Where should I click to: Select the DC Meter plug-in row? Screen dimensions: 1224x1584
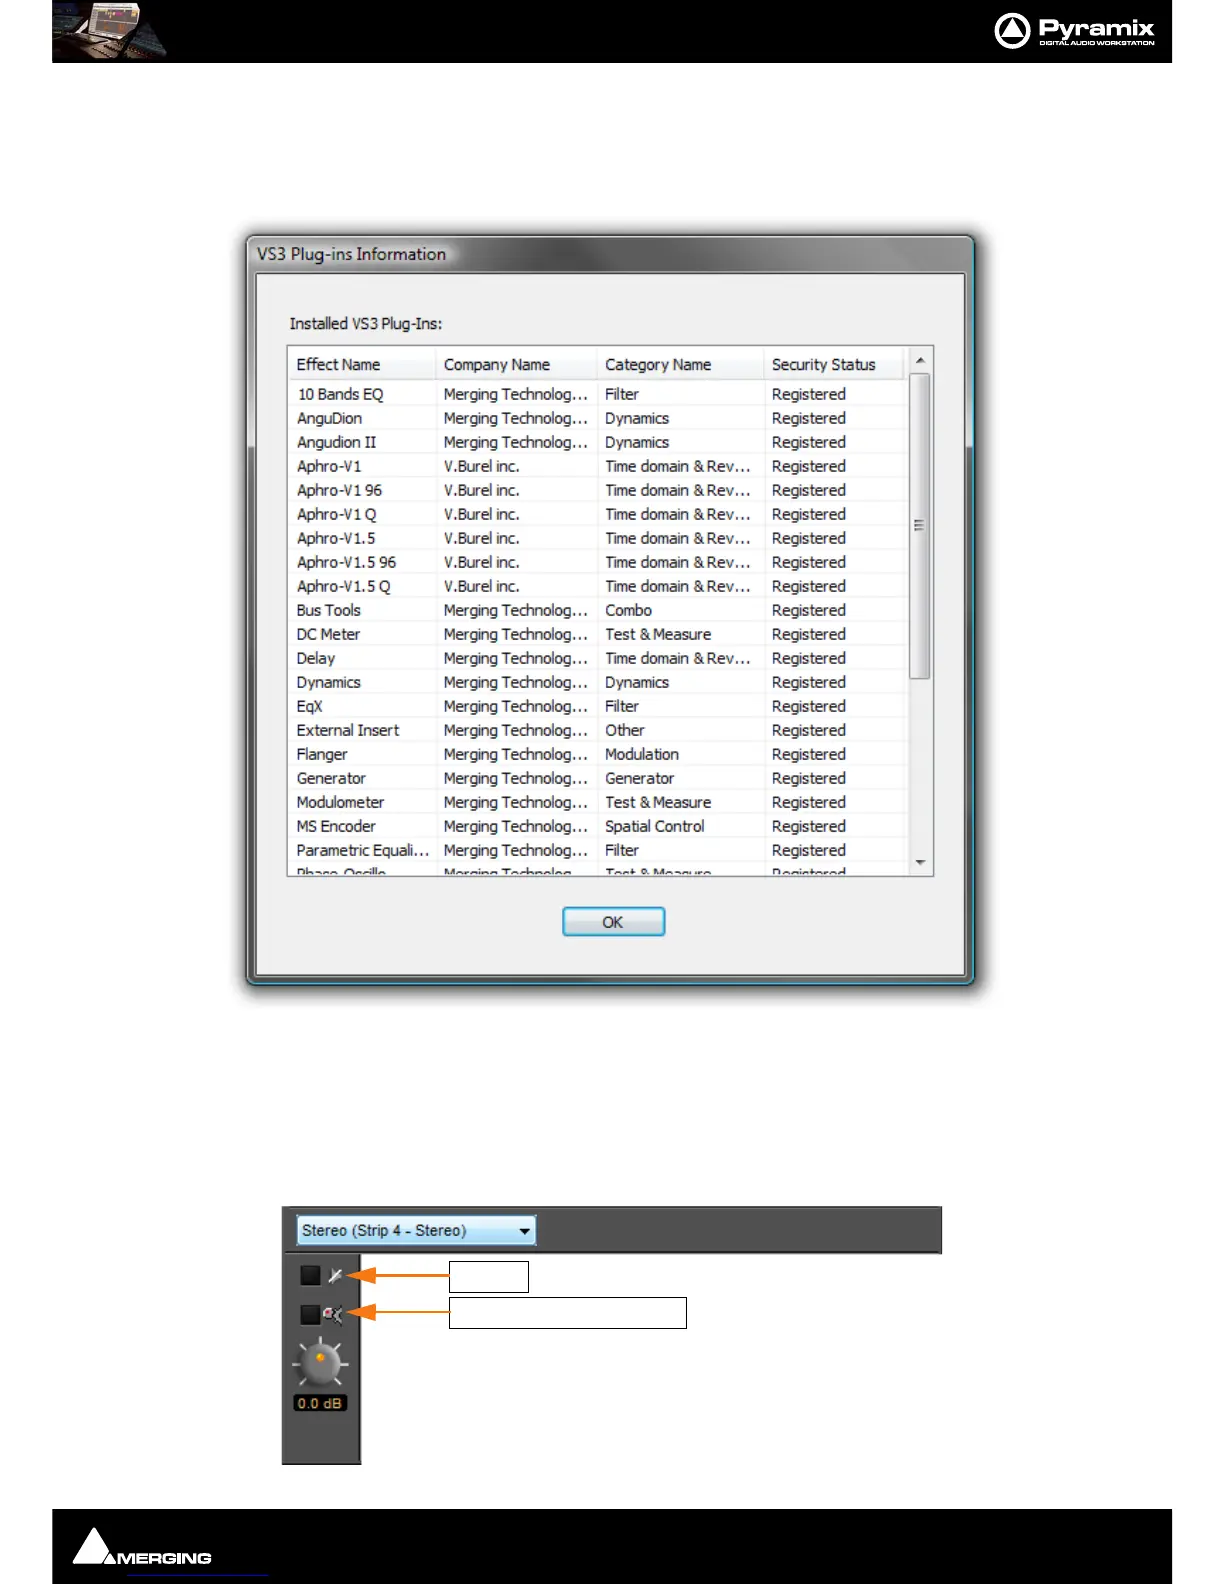tap(598, 634)
